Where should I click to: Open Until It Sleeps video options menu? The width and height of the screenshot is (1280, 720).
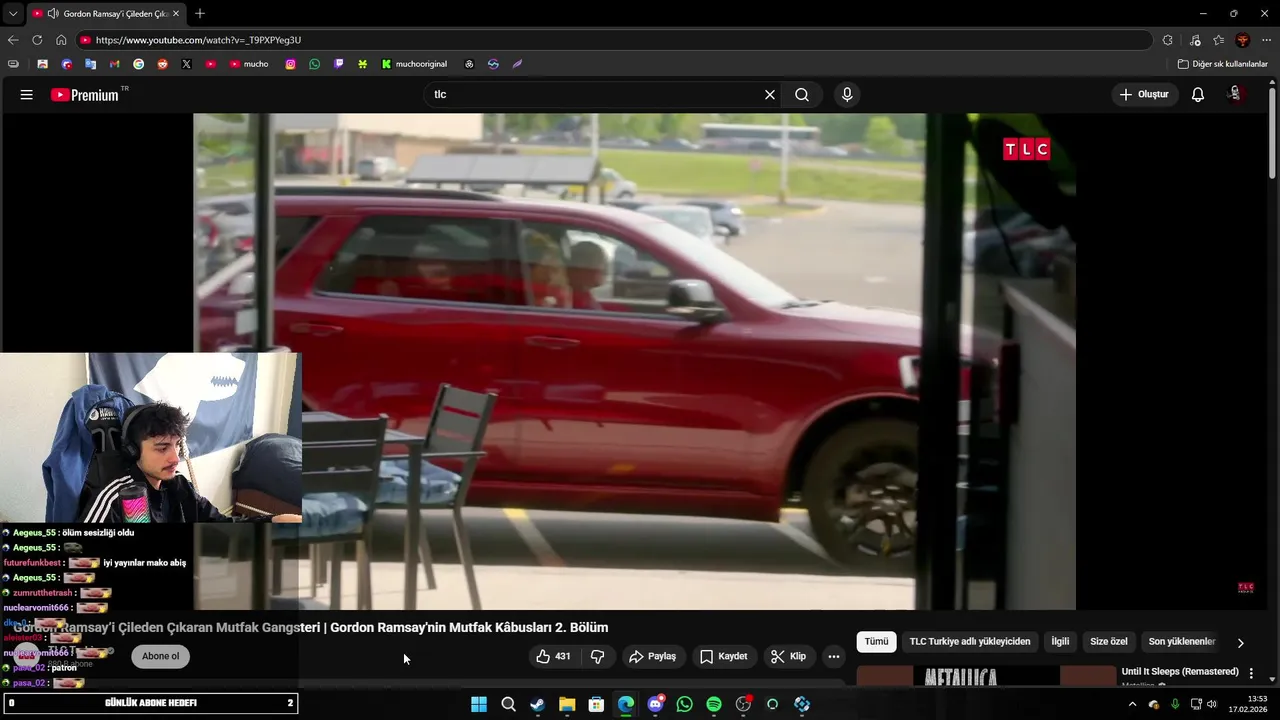[1250, 674]
